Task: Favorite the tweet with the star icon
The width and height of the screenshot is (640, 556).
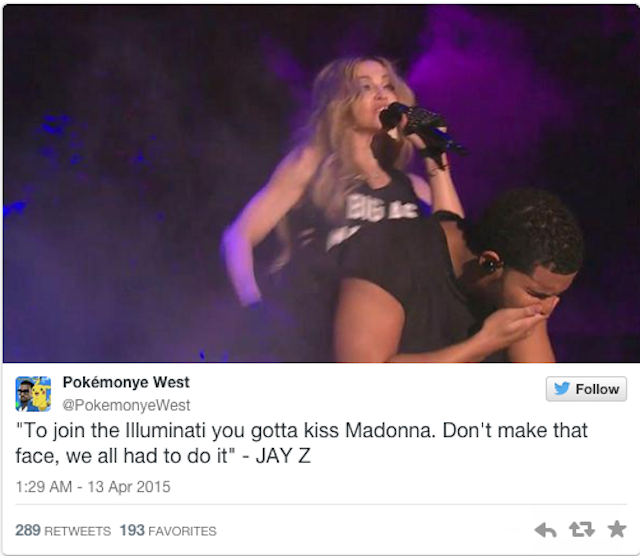Action: click(x=617, y=529)
